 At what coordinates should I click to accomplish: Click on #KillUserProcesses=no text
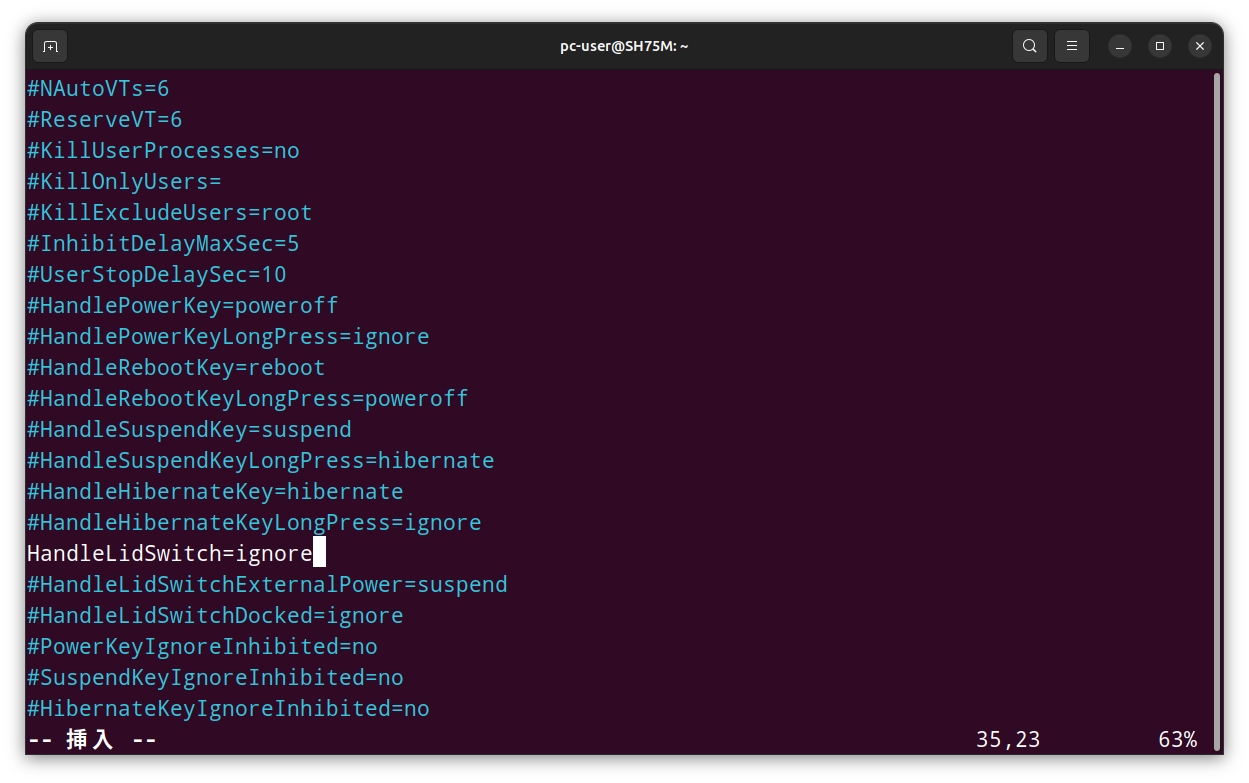[163, 151]
